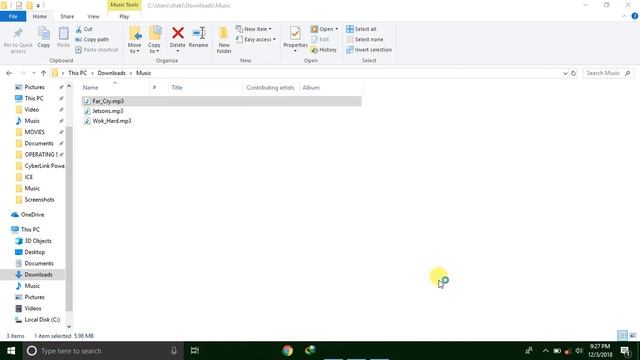The width and height of the screenshot is (640, 360).
Task: Open file Properties
Action: [295, 38]
